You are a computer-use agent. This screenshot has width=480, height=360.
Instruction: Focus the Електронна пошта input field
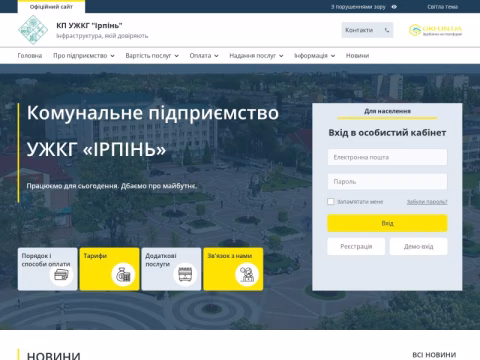point(387,157)
